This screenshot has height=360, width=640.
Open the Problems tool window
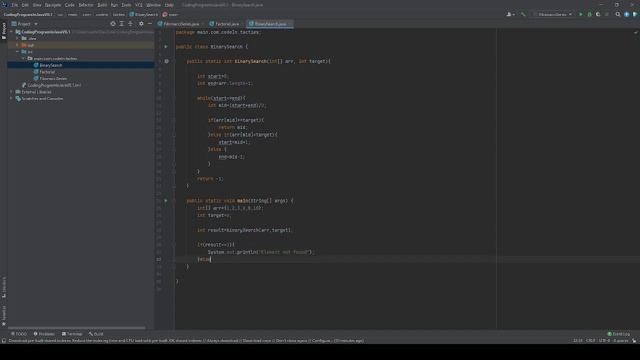[x=44, y=334]
